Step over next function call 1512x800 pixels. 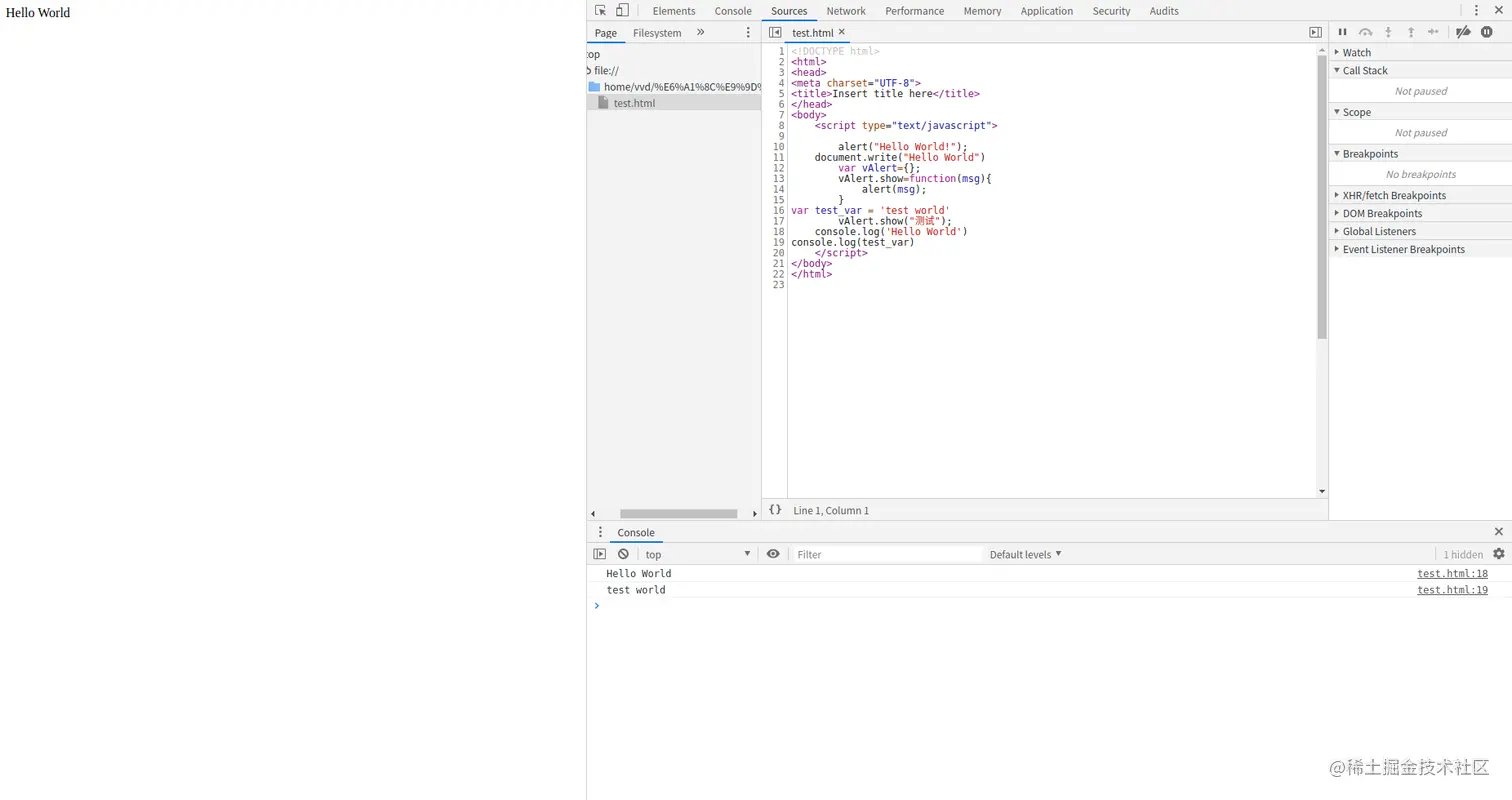[x=1365, y=33]
